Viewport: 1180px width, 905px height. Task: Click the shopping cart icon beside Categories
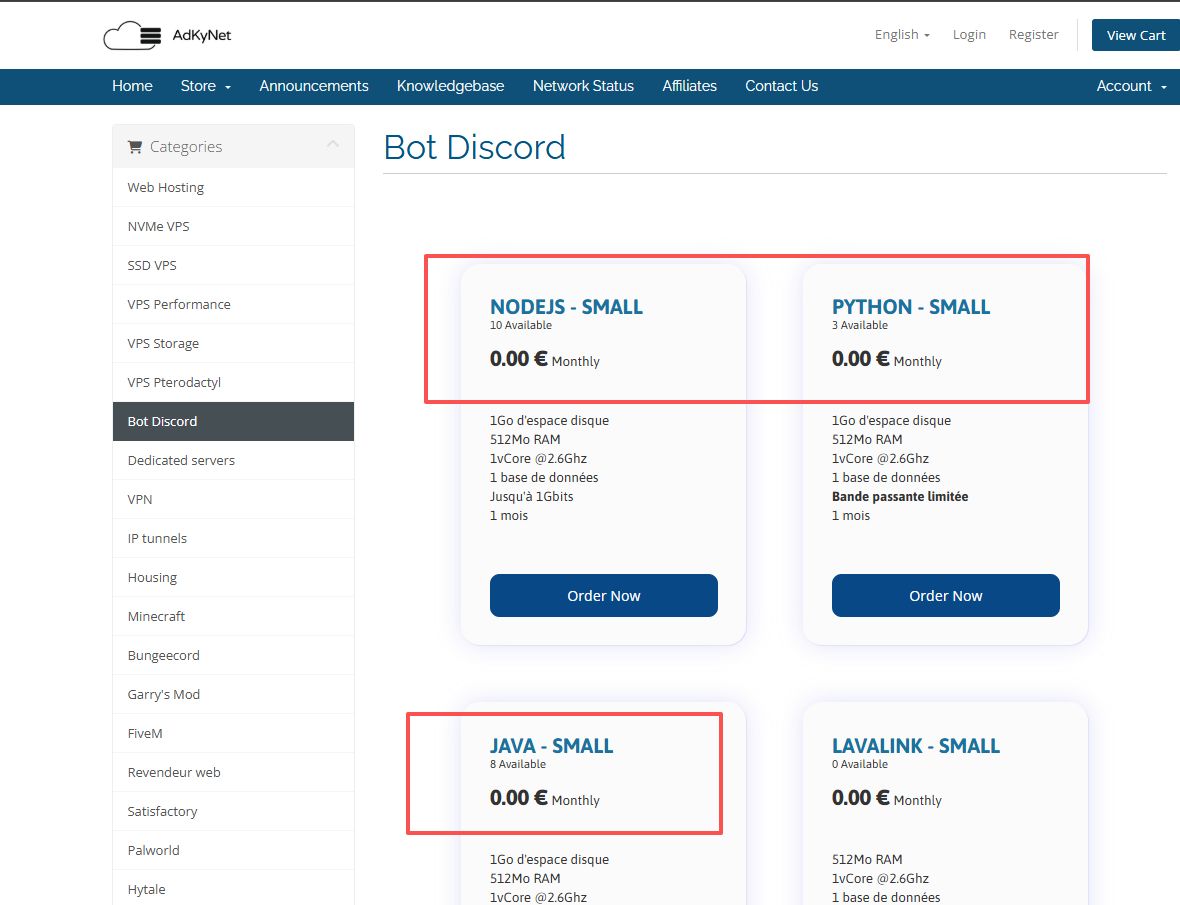coord(135,147)
